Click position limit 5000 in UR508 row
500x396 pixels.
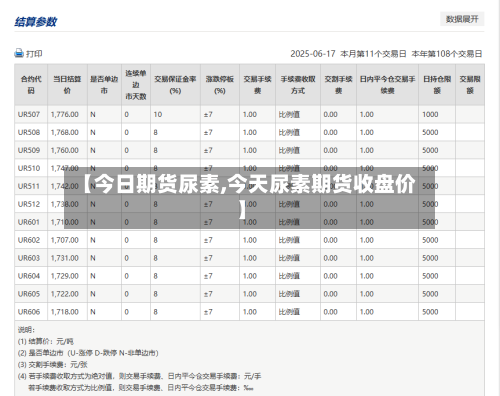(430, 132)
